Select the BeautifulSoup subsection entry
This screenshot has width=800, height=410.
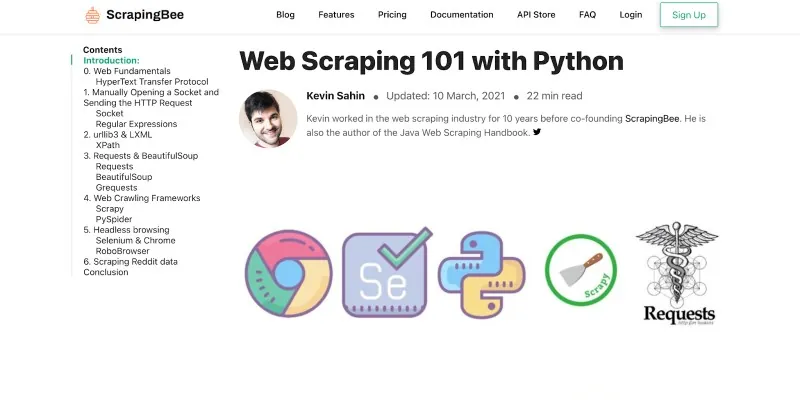point(124,177)
